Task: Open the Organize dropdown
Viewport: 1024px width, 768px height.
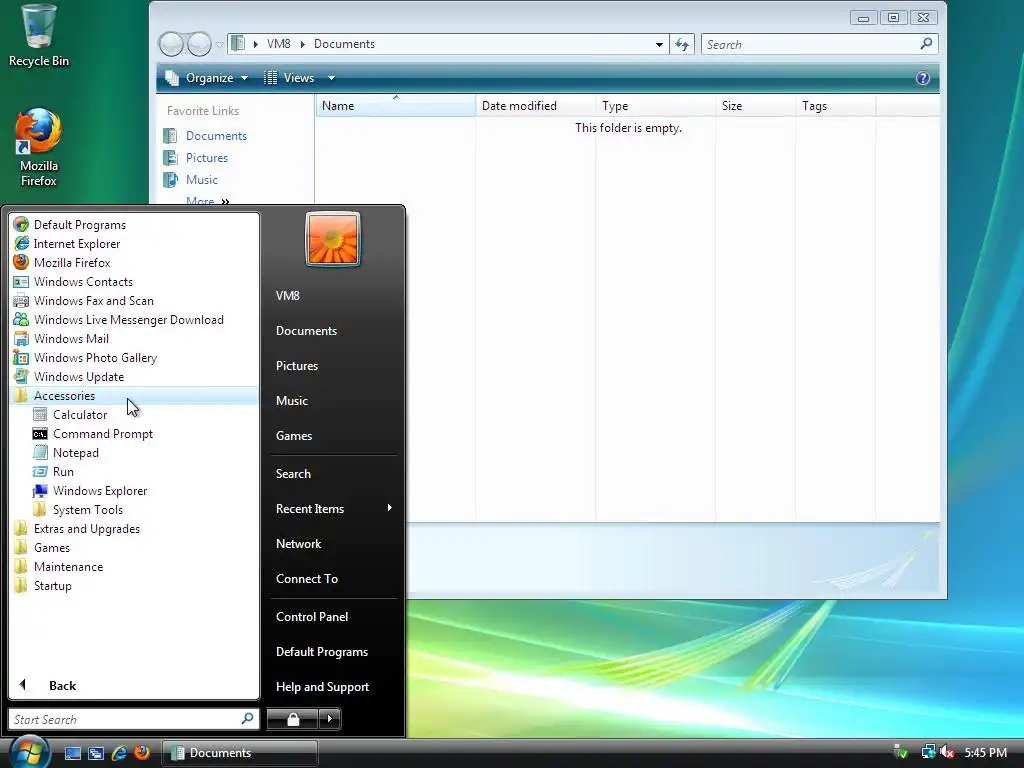Action: (206, 78)
